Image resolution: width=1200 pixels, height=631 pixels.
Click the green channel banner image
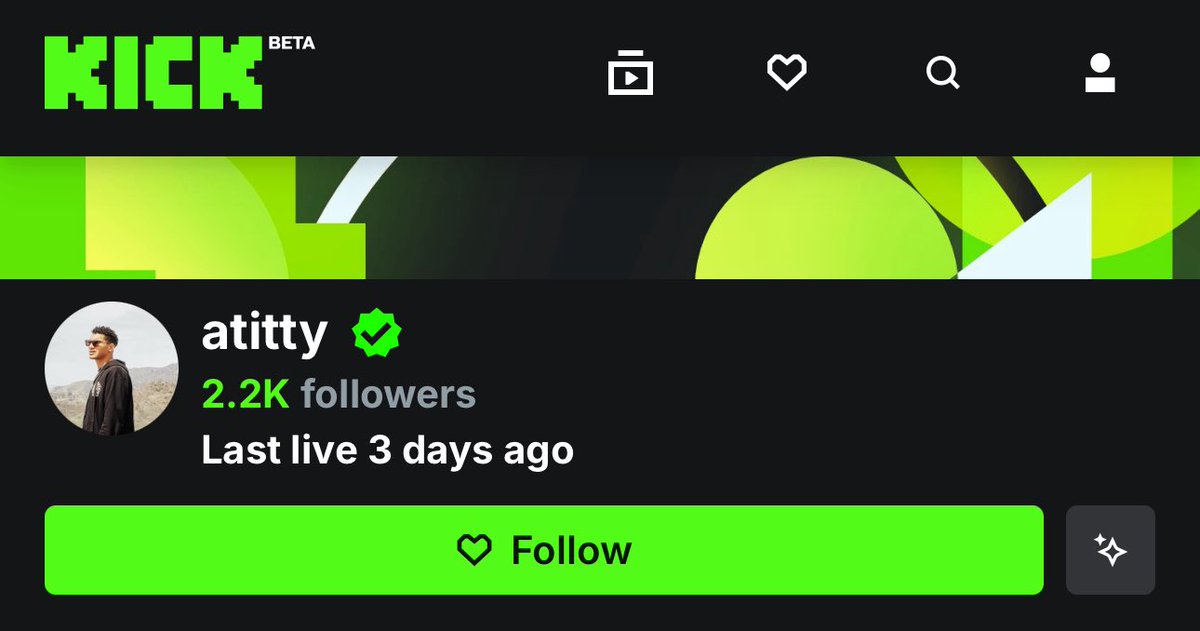[600, 217]
